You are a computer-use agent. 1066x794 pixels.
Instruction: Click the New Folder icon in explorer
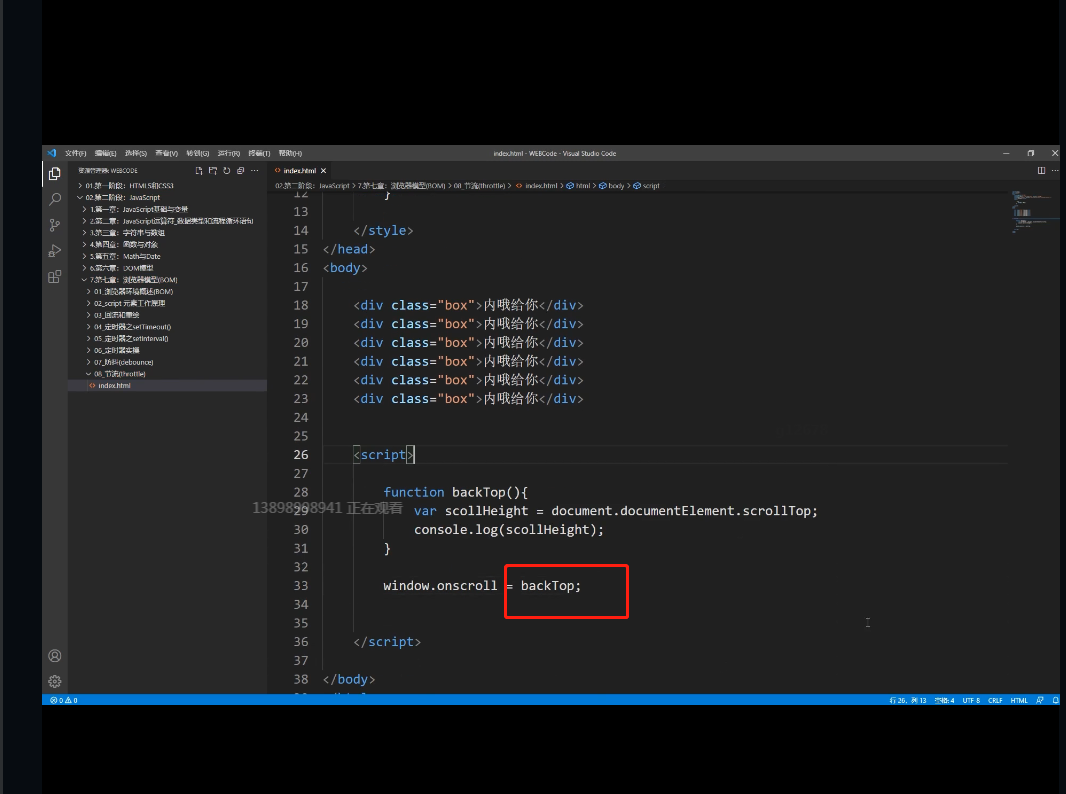pos(213,171)
